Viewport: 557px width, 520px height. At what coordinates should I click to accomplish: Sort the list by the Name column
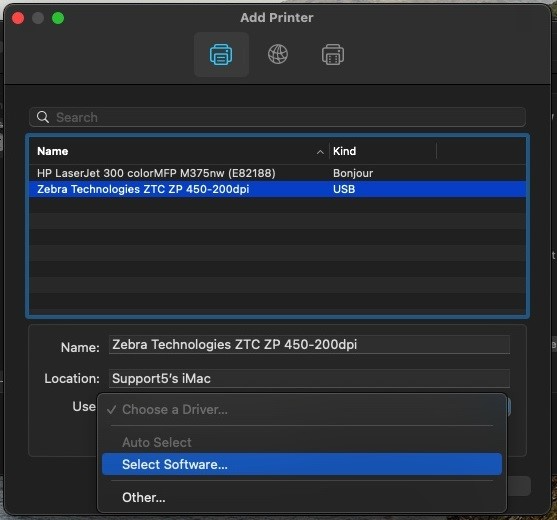tap(53, 151)
